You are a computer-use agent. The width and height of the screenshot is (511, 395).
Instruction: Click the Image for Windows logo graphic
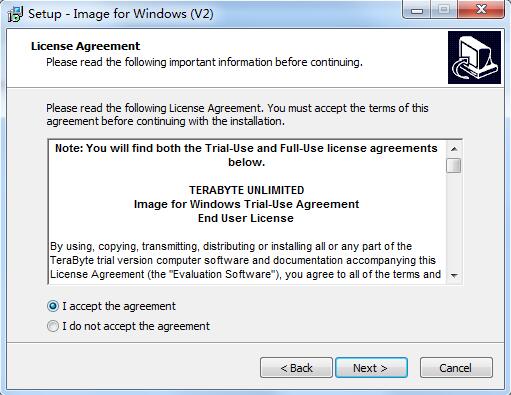(474, 57)
